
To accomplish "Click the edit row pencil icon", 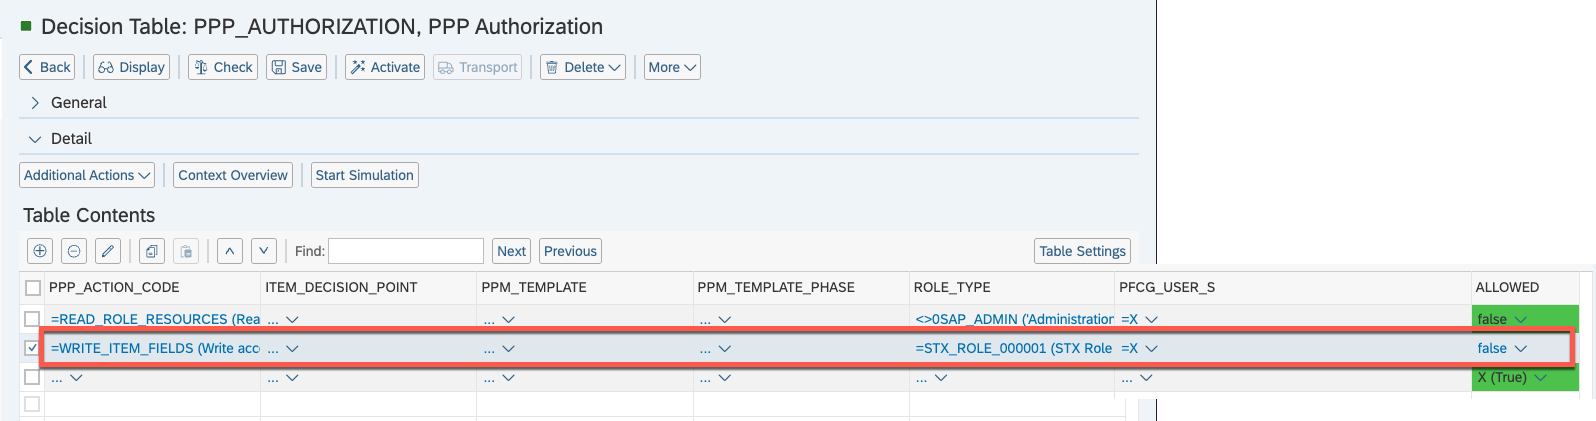I will point(108,251).
